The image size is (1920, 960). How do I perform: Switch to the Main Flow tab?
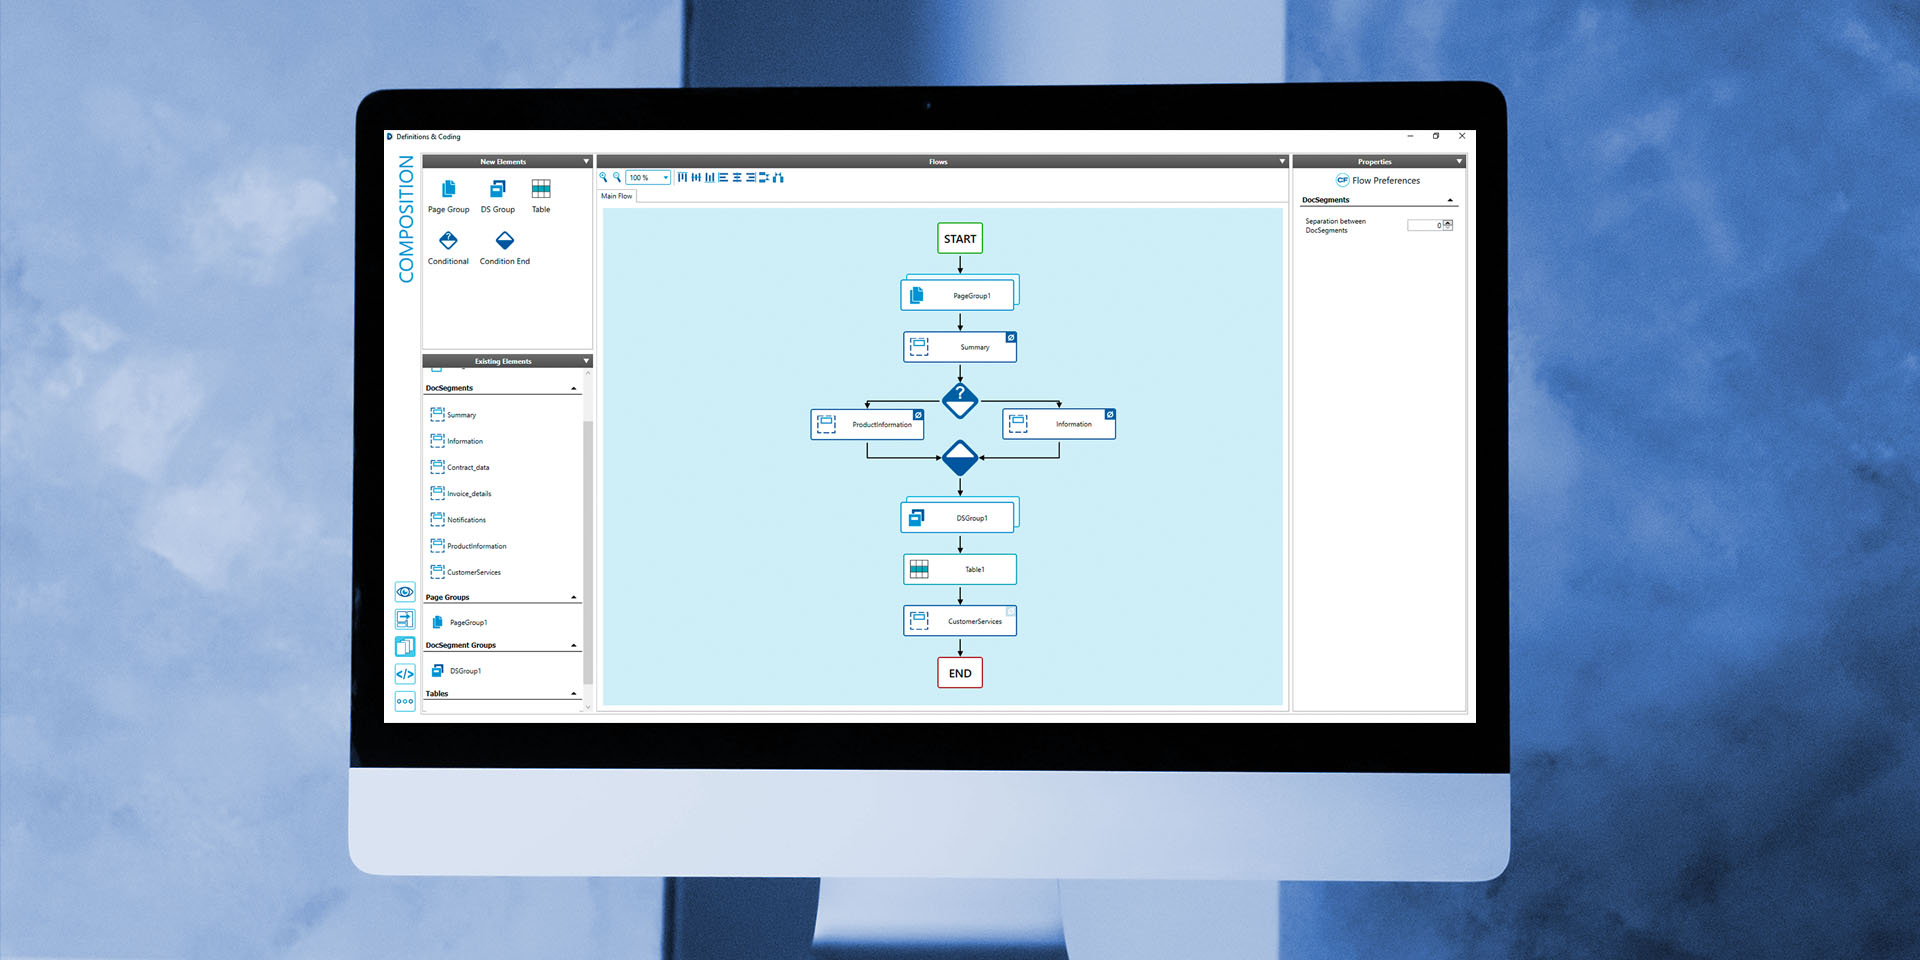[617, 196]
